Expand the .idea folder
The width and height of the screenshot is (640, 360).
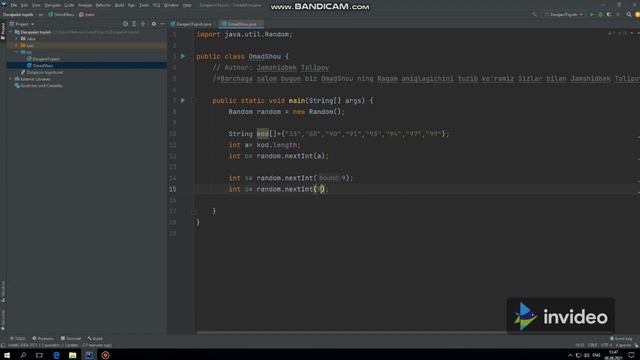[17, 39]
